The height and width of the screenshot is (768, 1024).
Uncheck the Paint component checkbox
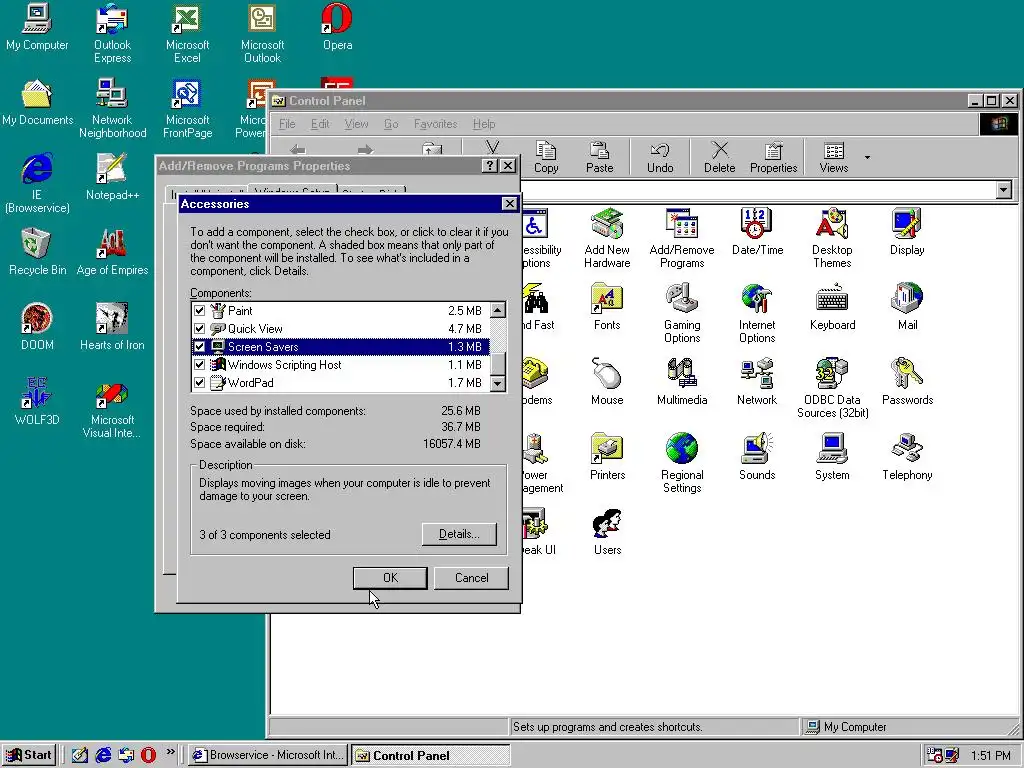point(200,311)
